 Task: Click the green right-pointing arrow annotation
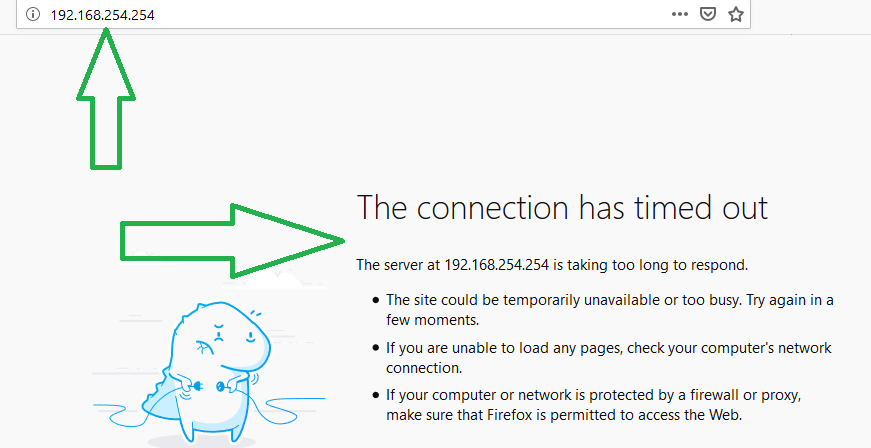tap(232, 241)
